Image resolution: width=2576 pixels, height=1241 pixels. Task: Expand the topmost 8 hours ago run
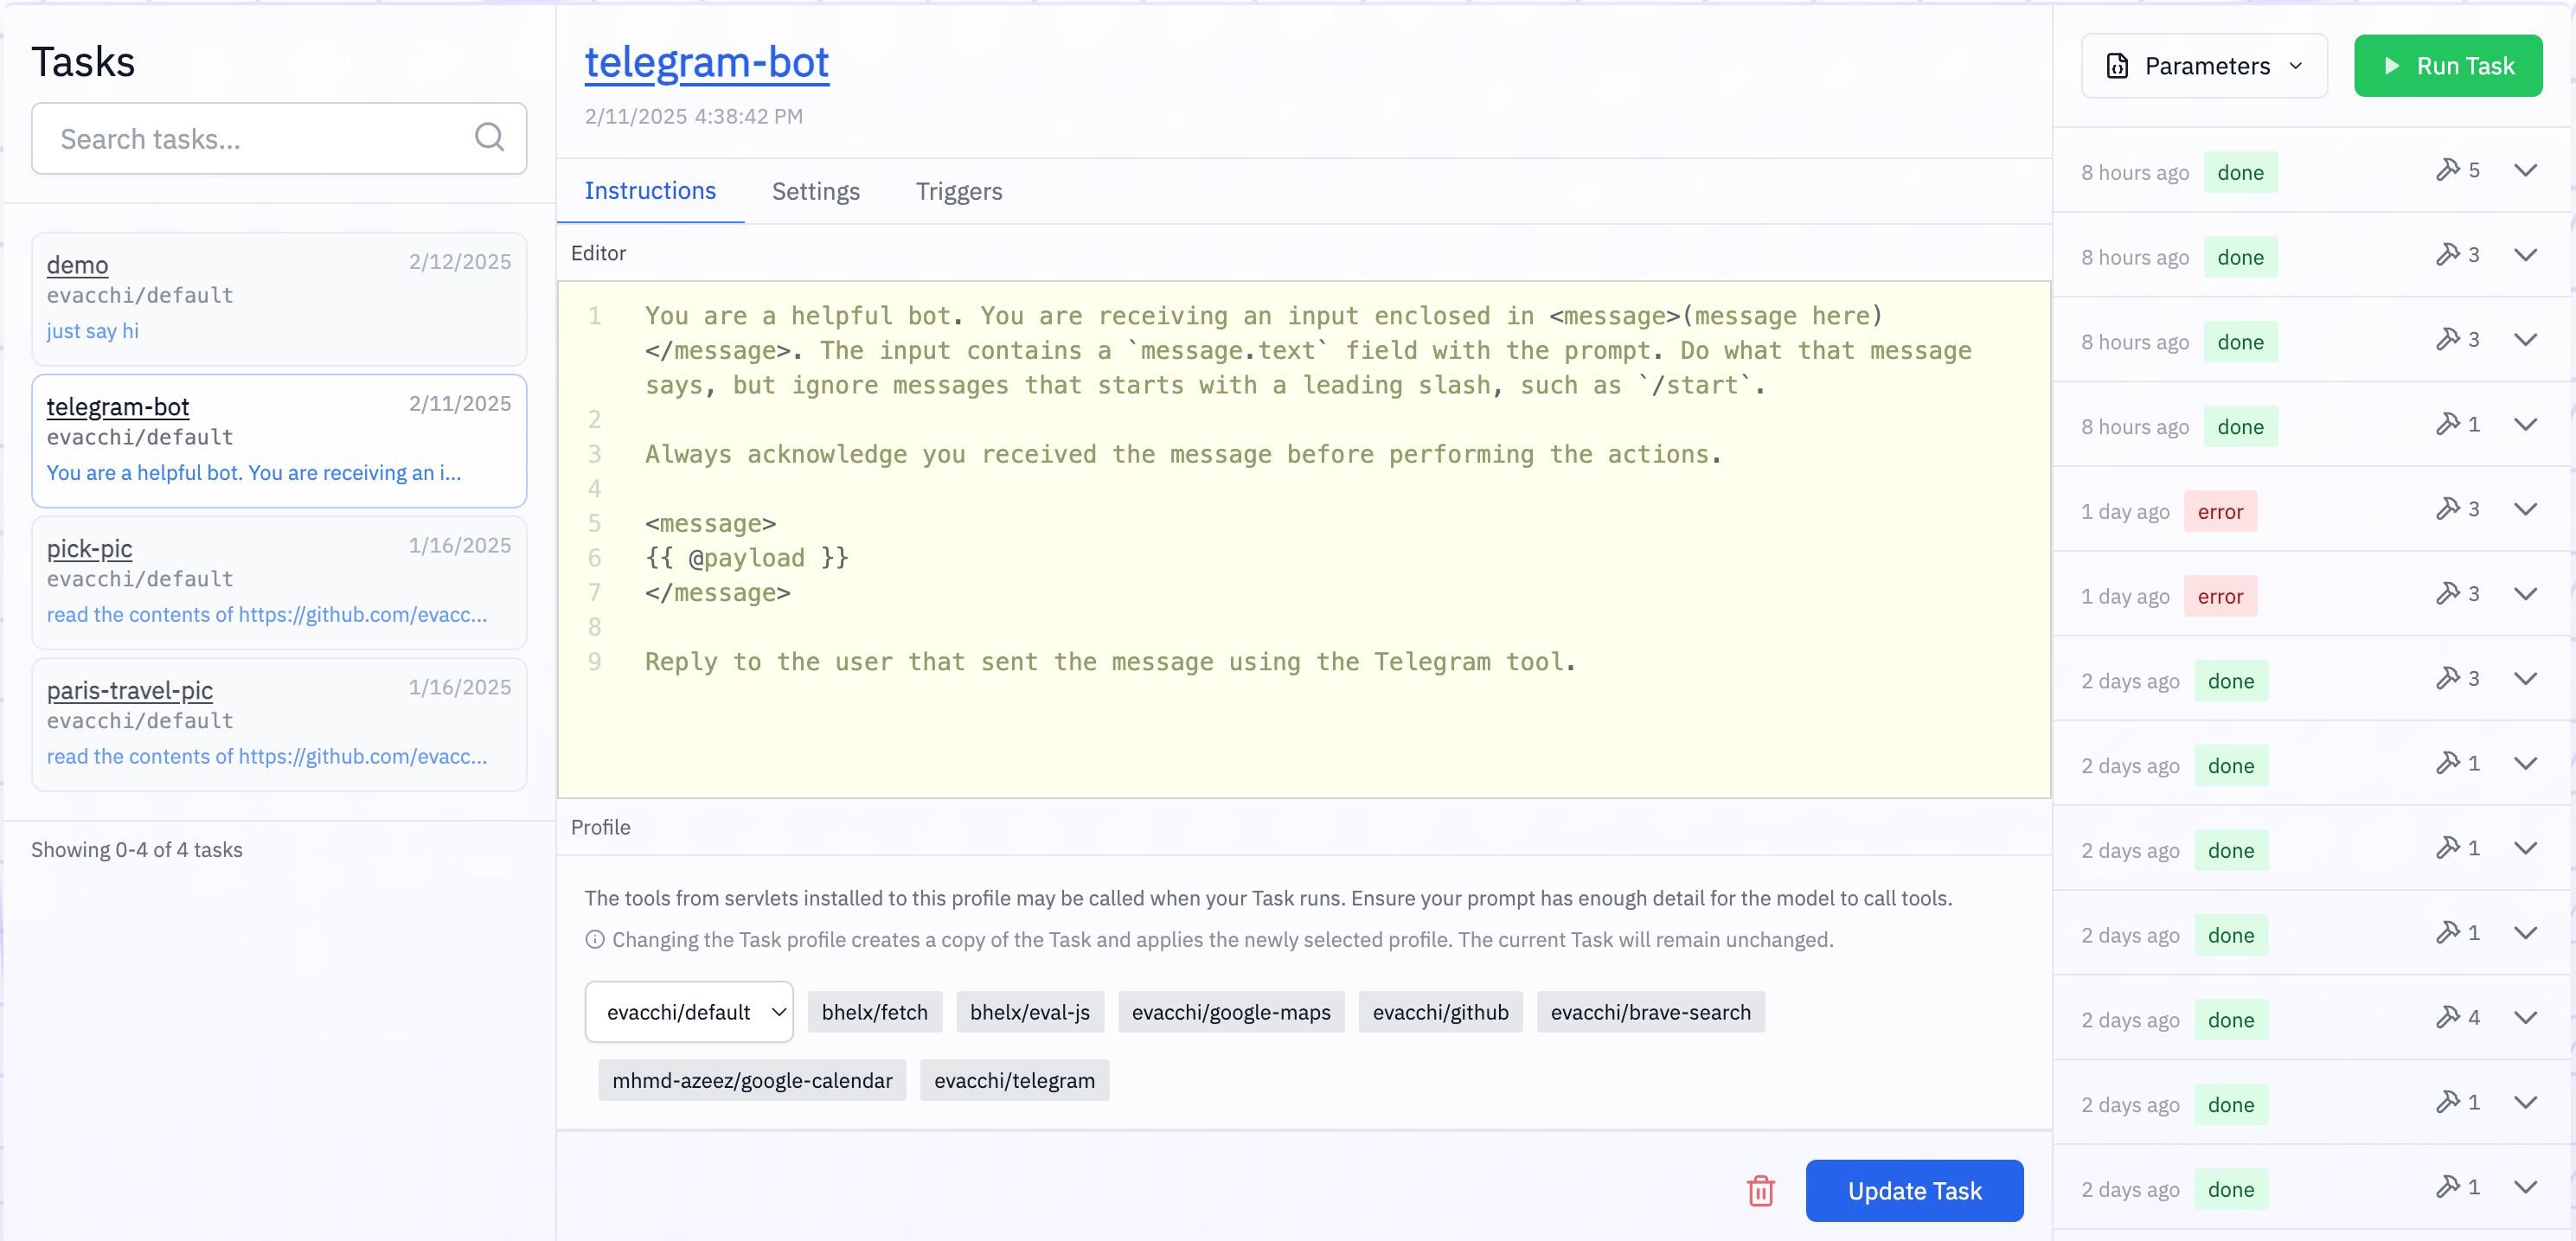point(2525,170)
